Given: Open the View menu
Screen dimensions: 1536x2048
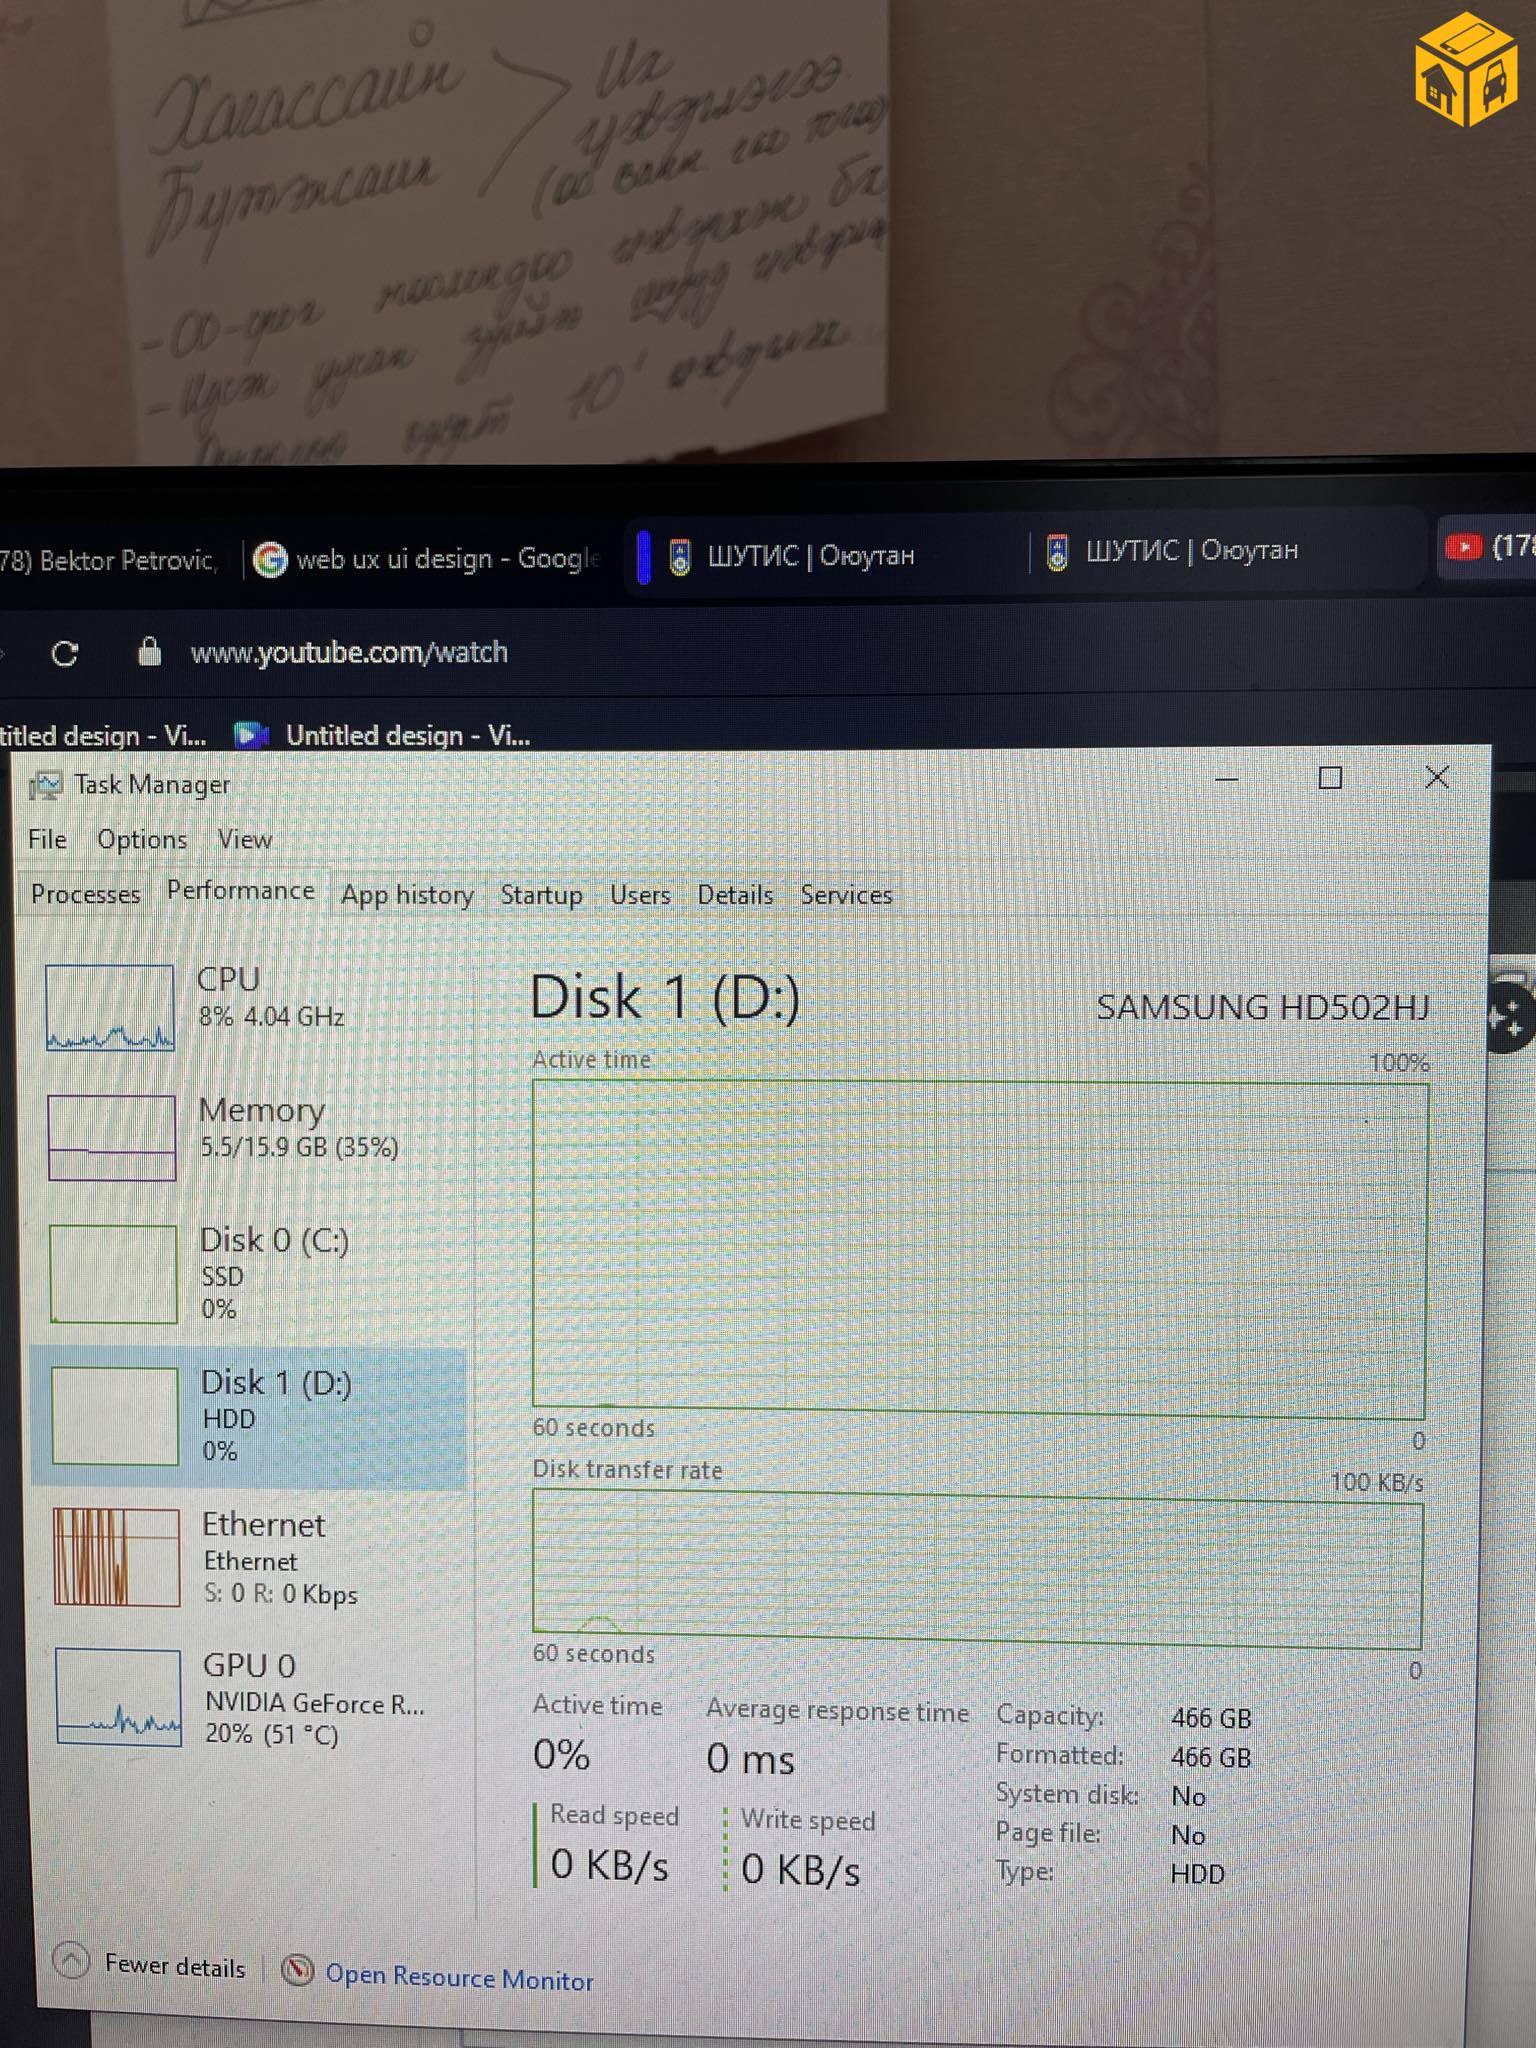Looking at the screenshot, I should coord(244,840).
